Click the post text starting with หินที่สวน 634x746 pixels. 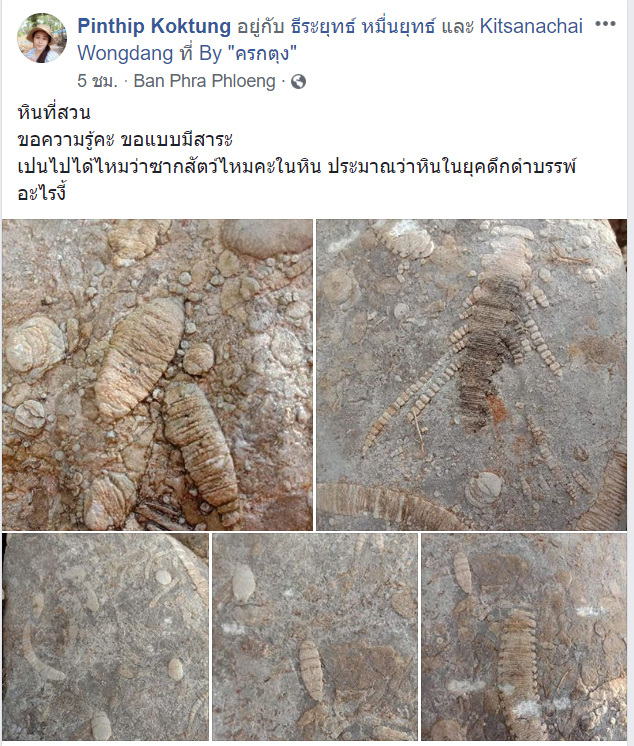[54, 113]
